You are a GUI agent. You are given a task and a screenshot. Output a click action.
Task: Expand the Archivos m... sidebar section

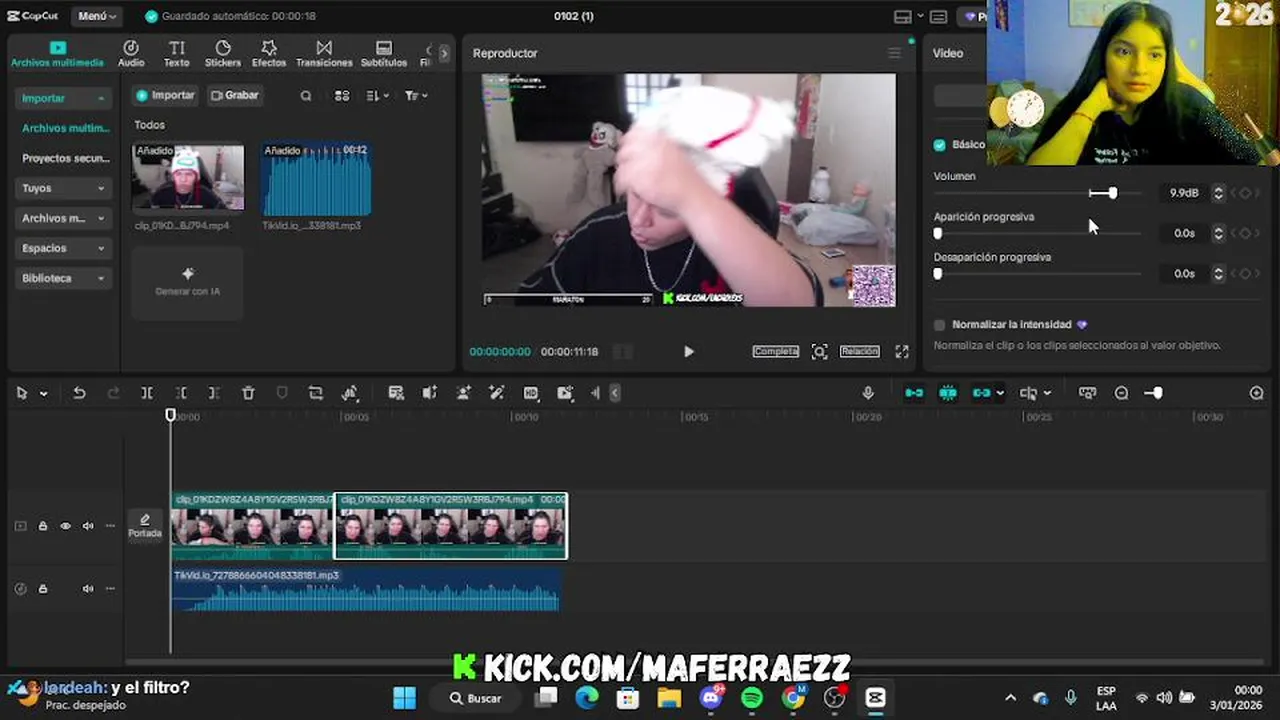tap(61, 218)
